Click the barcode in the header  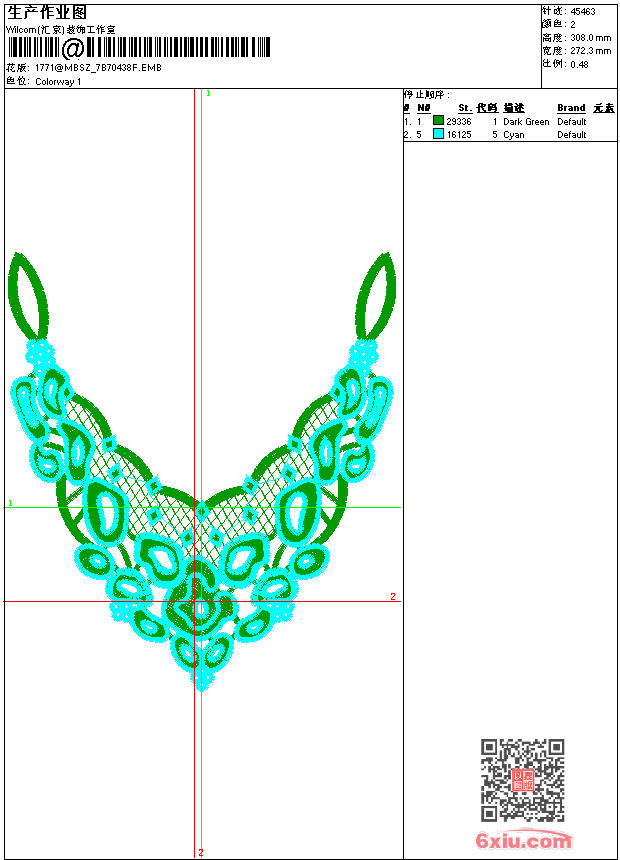140,48
